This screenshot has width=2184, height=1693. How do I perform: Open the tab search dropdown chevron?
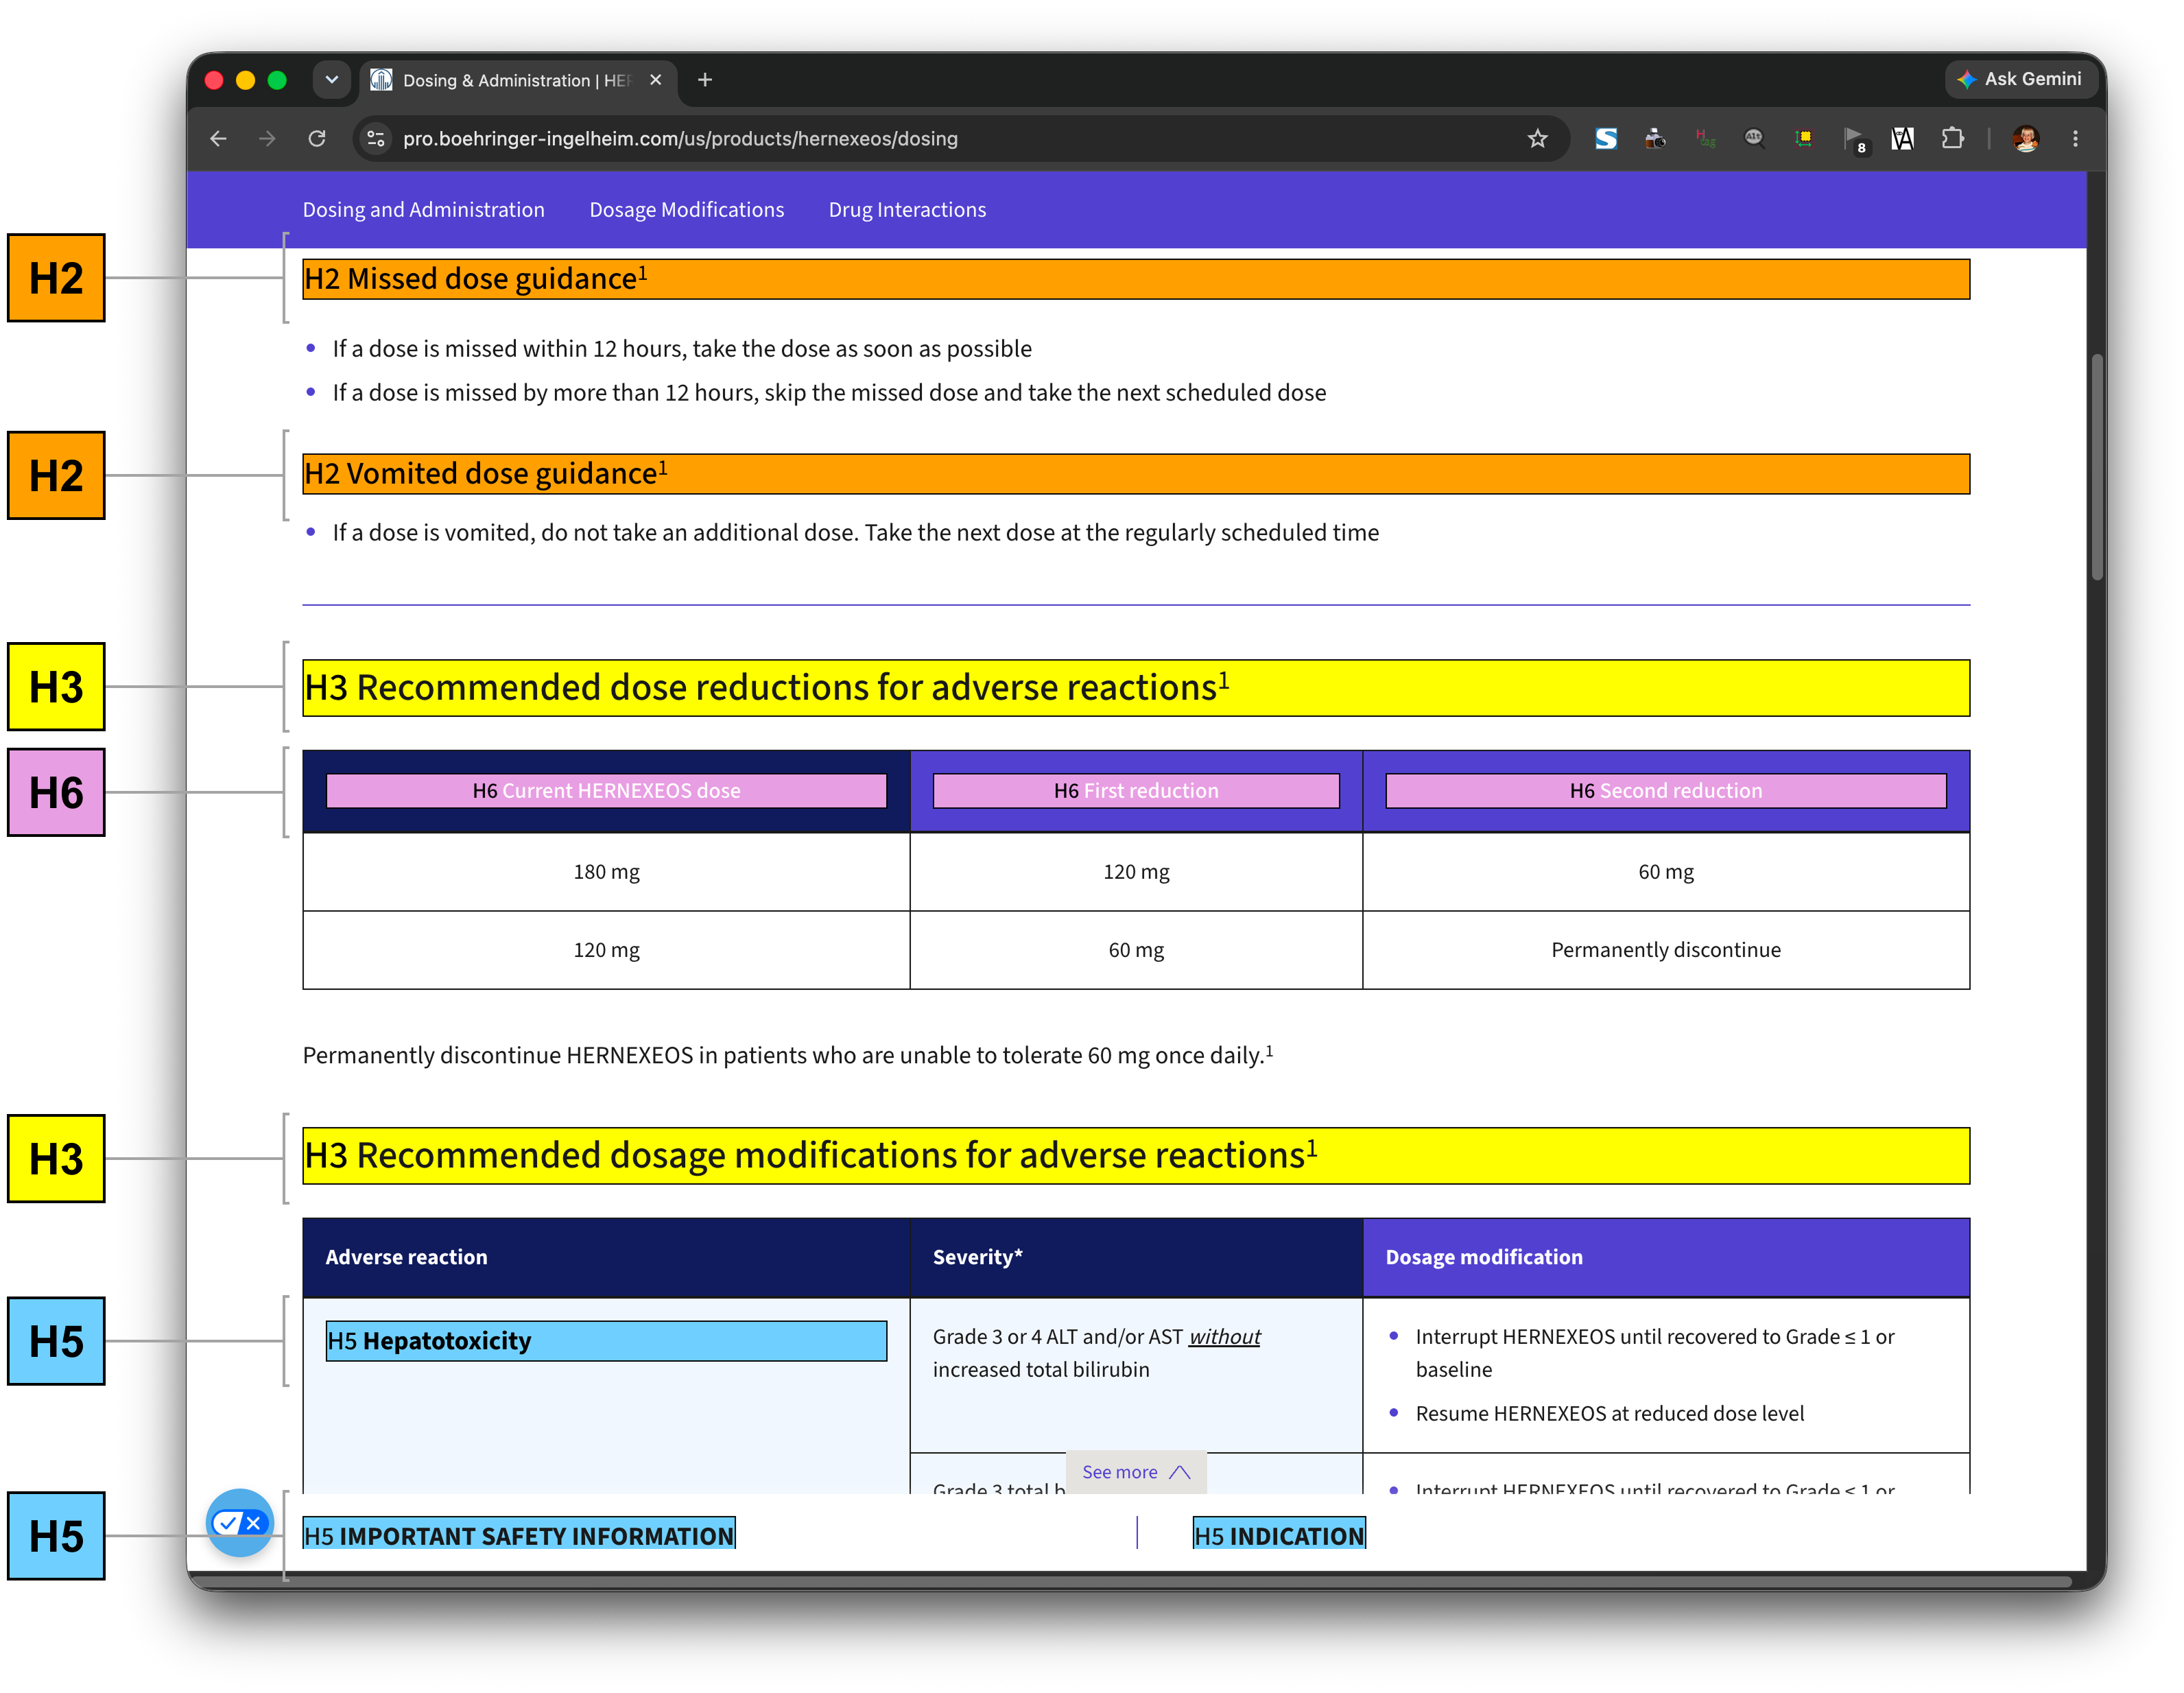click(x=331, y=80)
